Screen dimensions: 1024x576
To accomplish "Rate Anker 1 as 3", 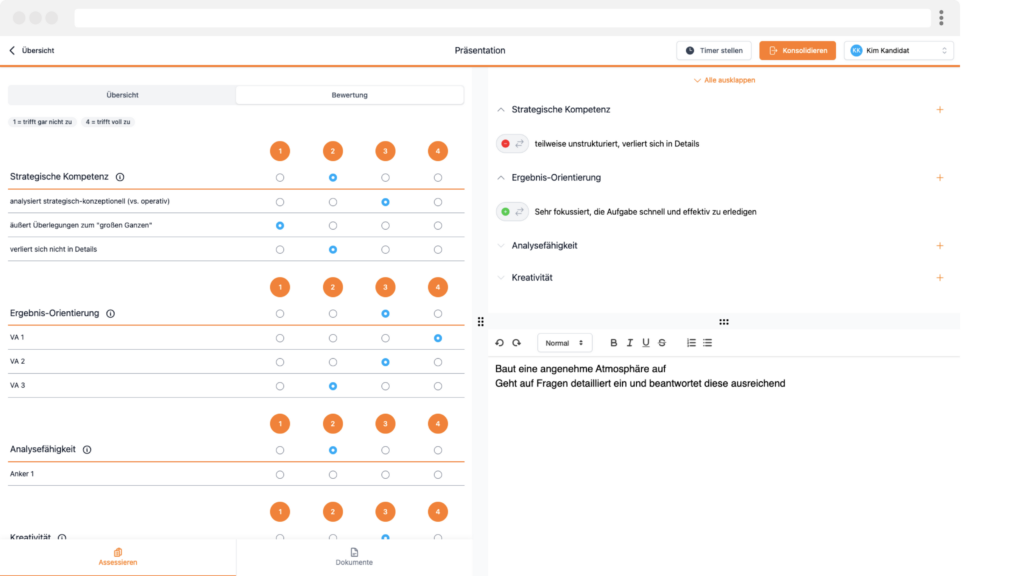I will coord(385,475).
